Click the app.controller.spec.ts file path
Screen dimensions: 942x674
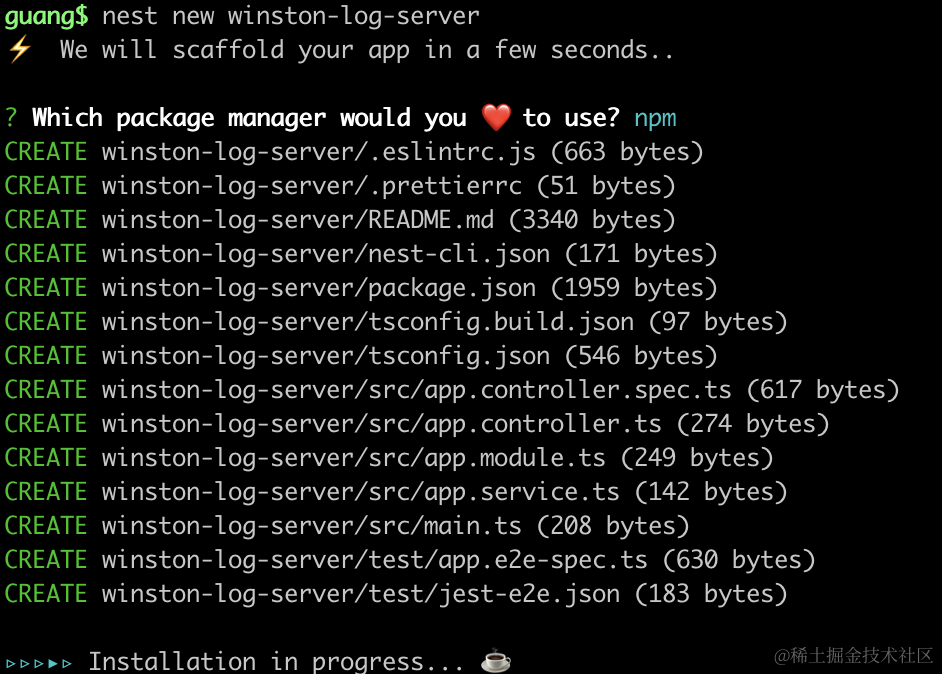point(416,390)
